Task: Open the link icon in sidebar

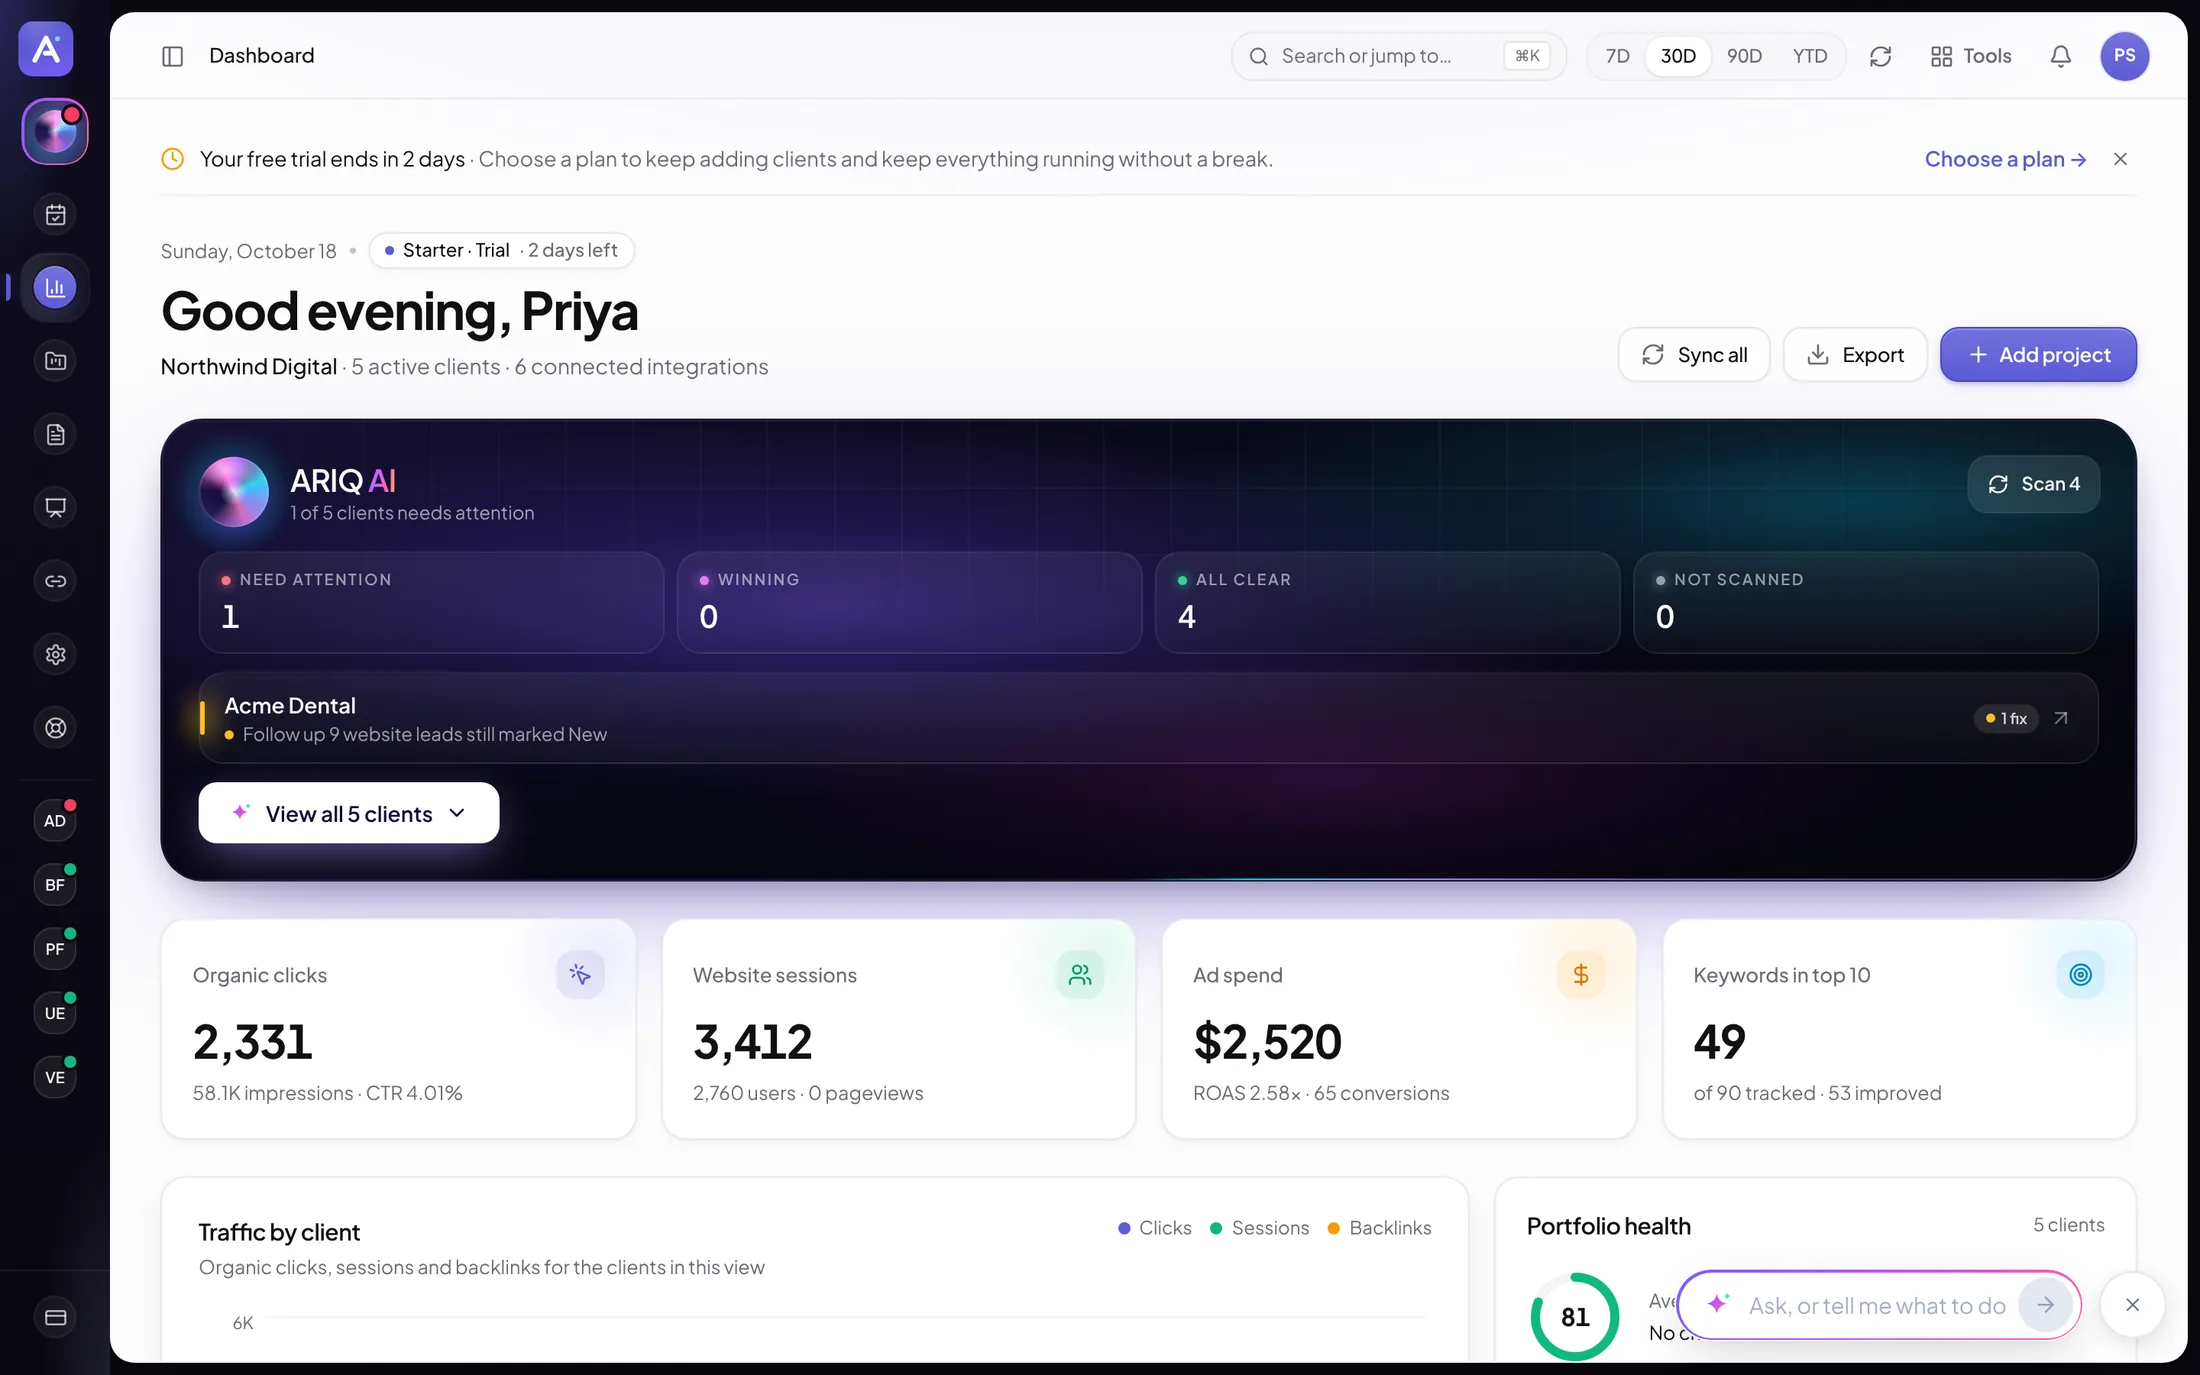Action: pyautogui.click(x=55, y=581)
